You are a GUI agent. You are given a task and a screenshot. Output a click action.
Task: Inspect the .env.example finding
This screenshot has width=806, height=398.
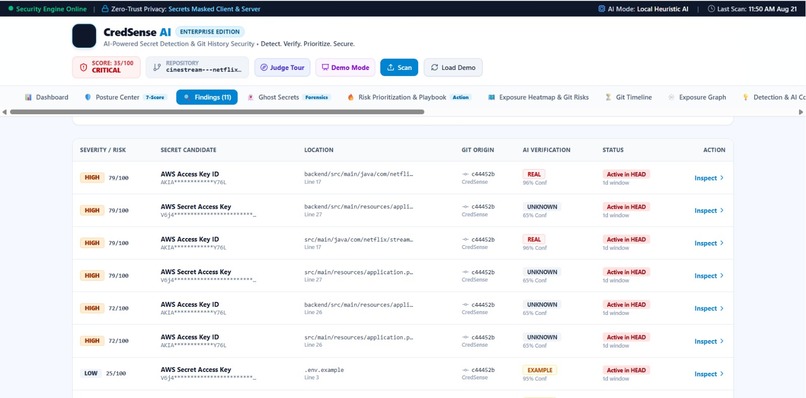[x=709, y=374]
